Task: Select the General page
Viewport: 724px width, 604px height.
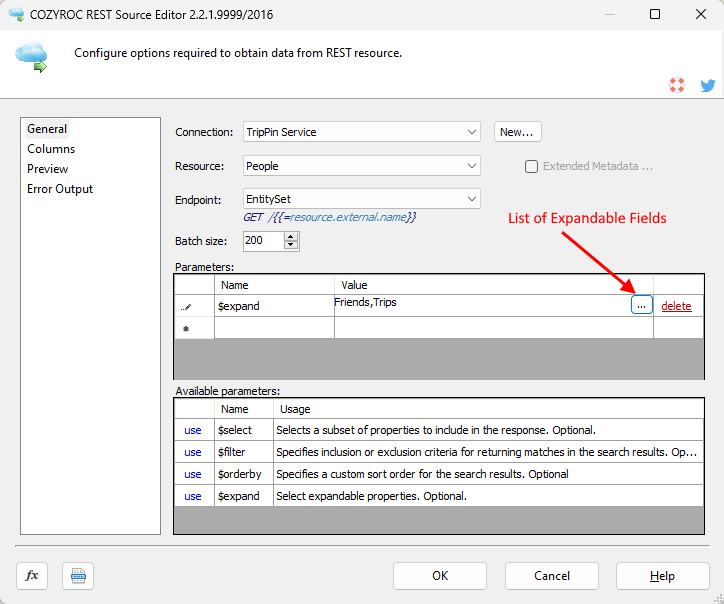Action: 47,129
